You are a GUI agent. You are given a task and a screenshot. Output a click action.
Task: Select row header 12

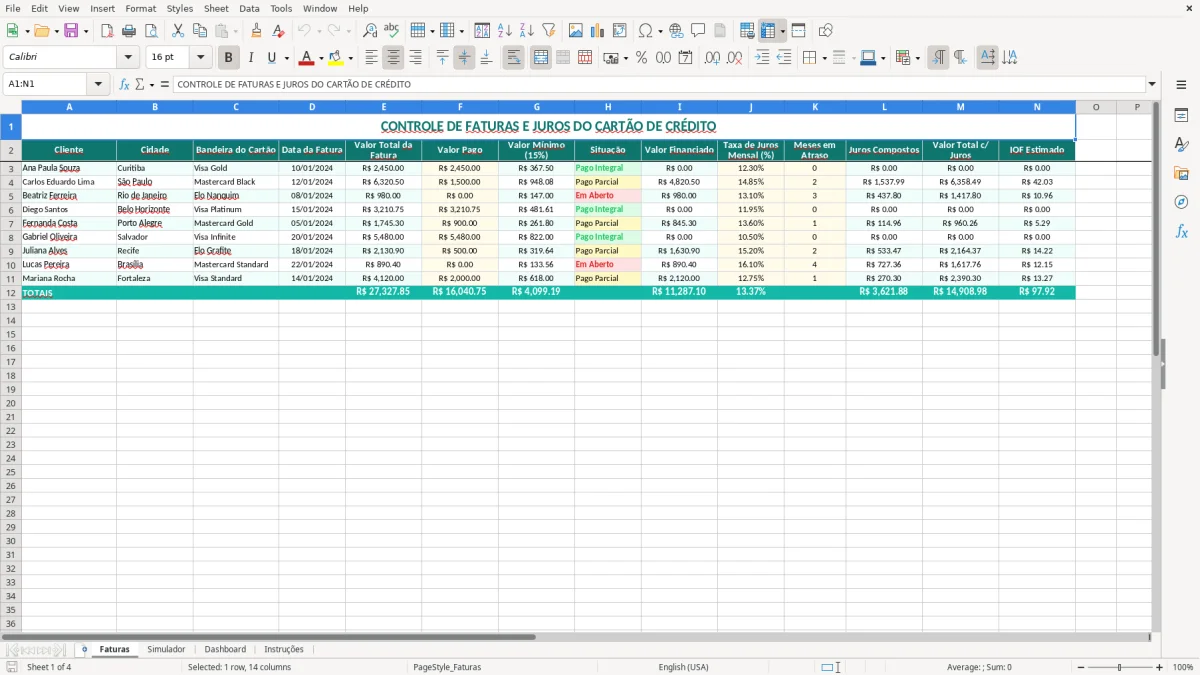point(11,292)
